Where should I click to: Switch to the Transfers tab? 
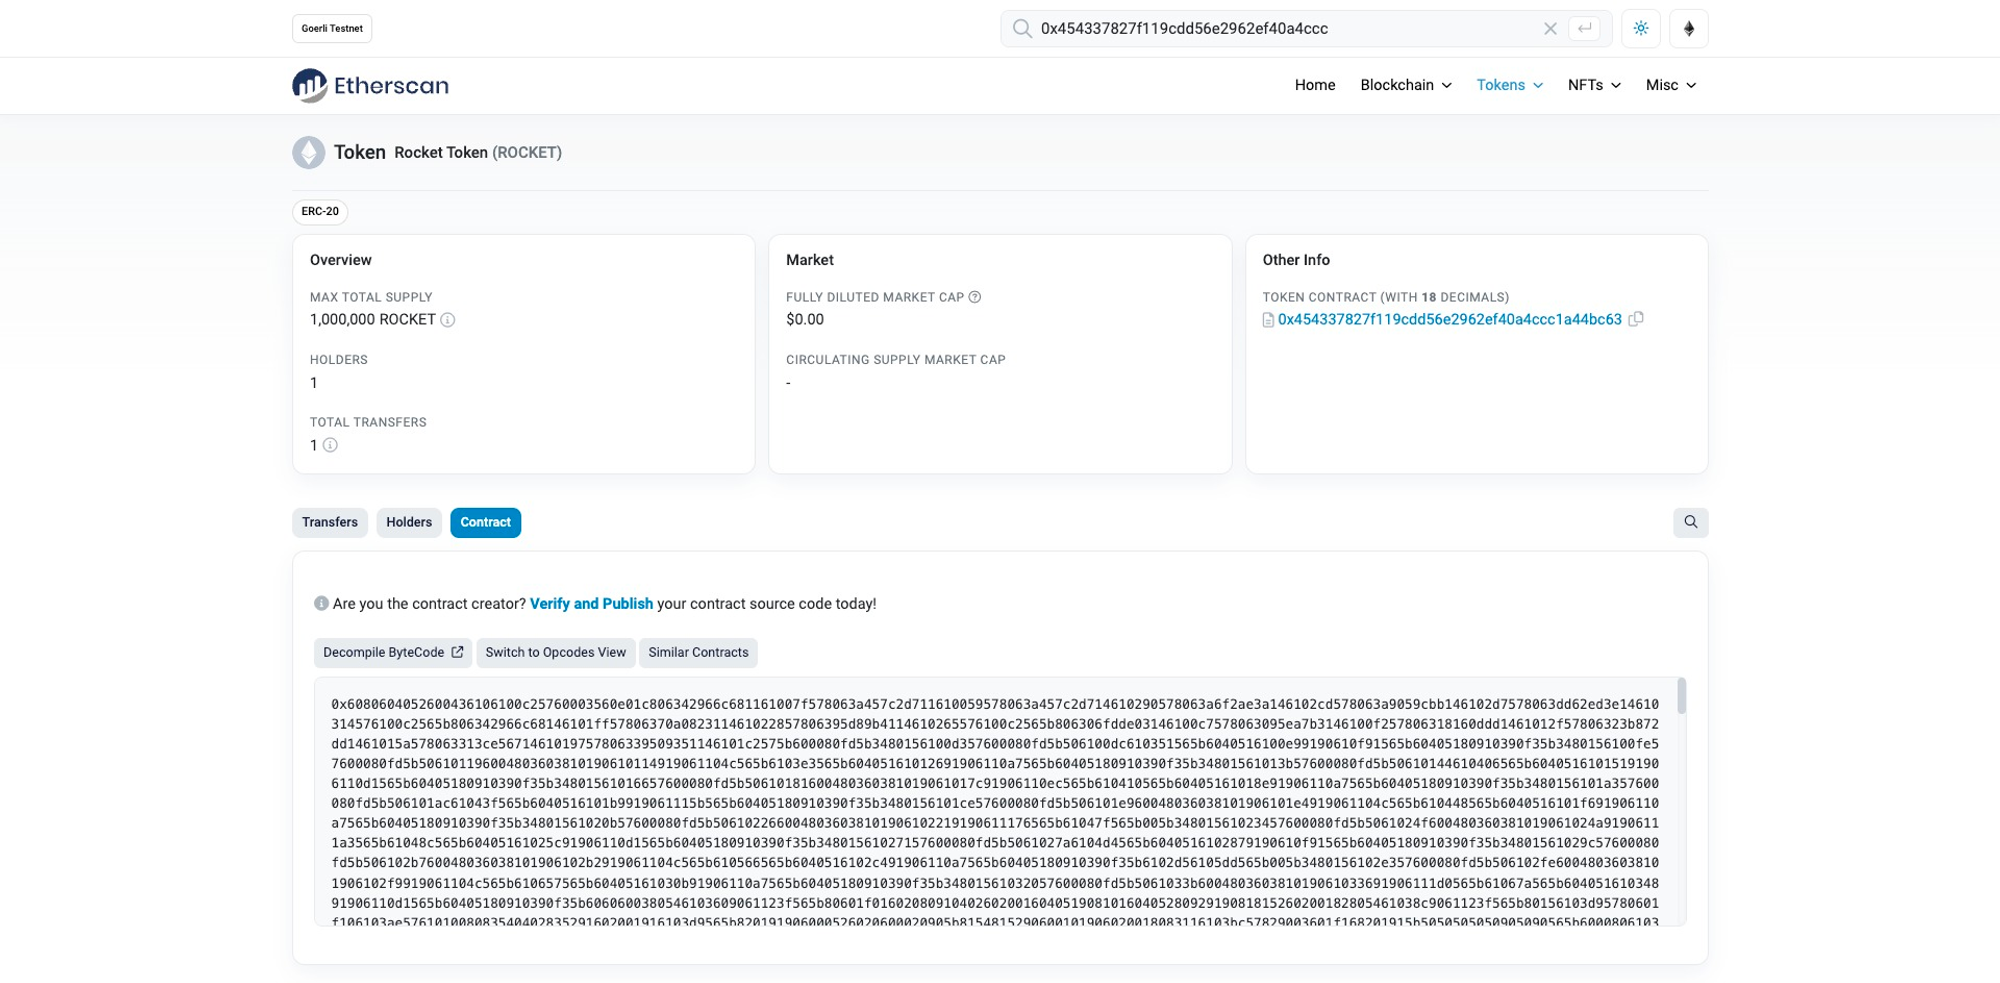[330, 522]
